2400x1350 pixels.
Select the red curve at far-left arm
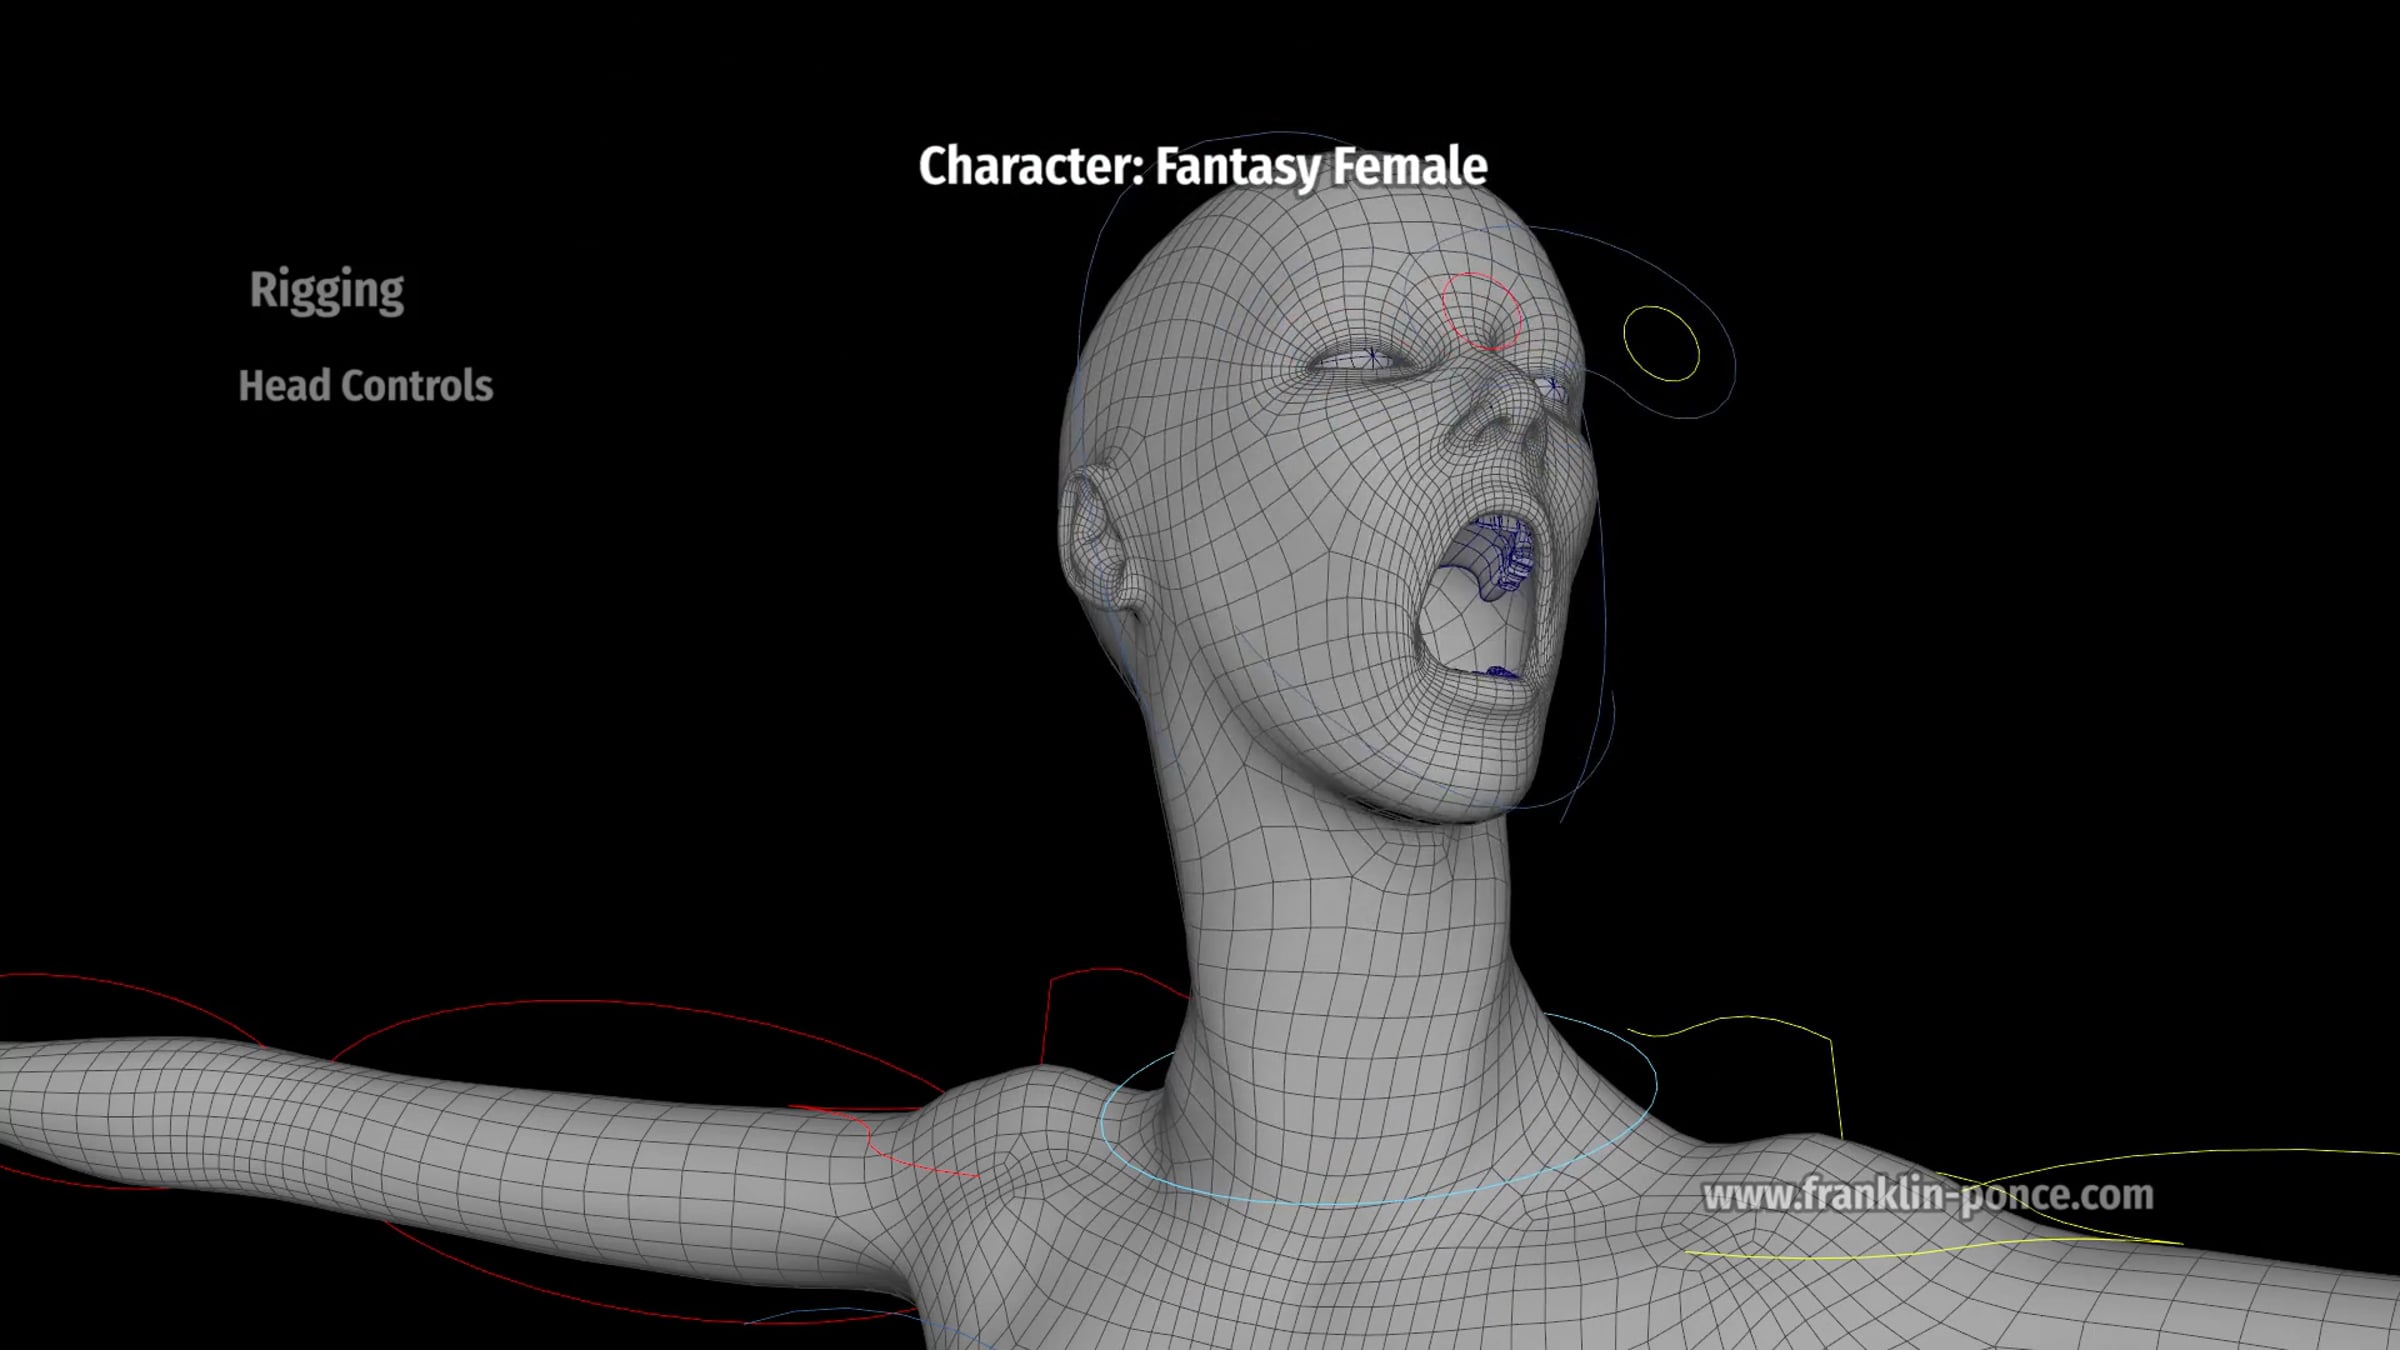tap(150, 992)
